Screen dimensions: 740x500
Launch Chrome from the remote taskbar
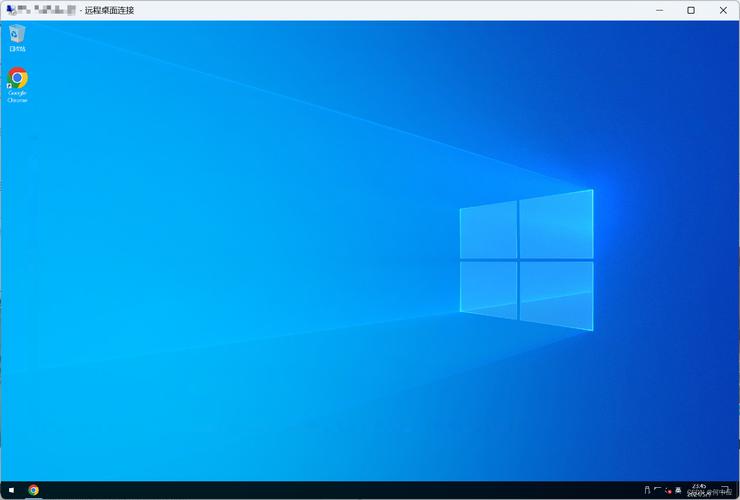34,490
